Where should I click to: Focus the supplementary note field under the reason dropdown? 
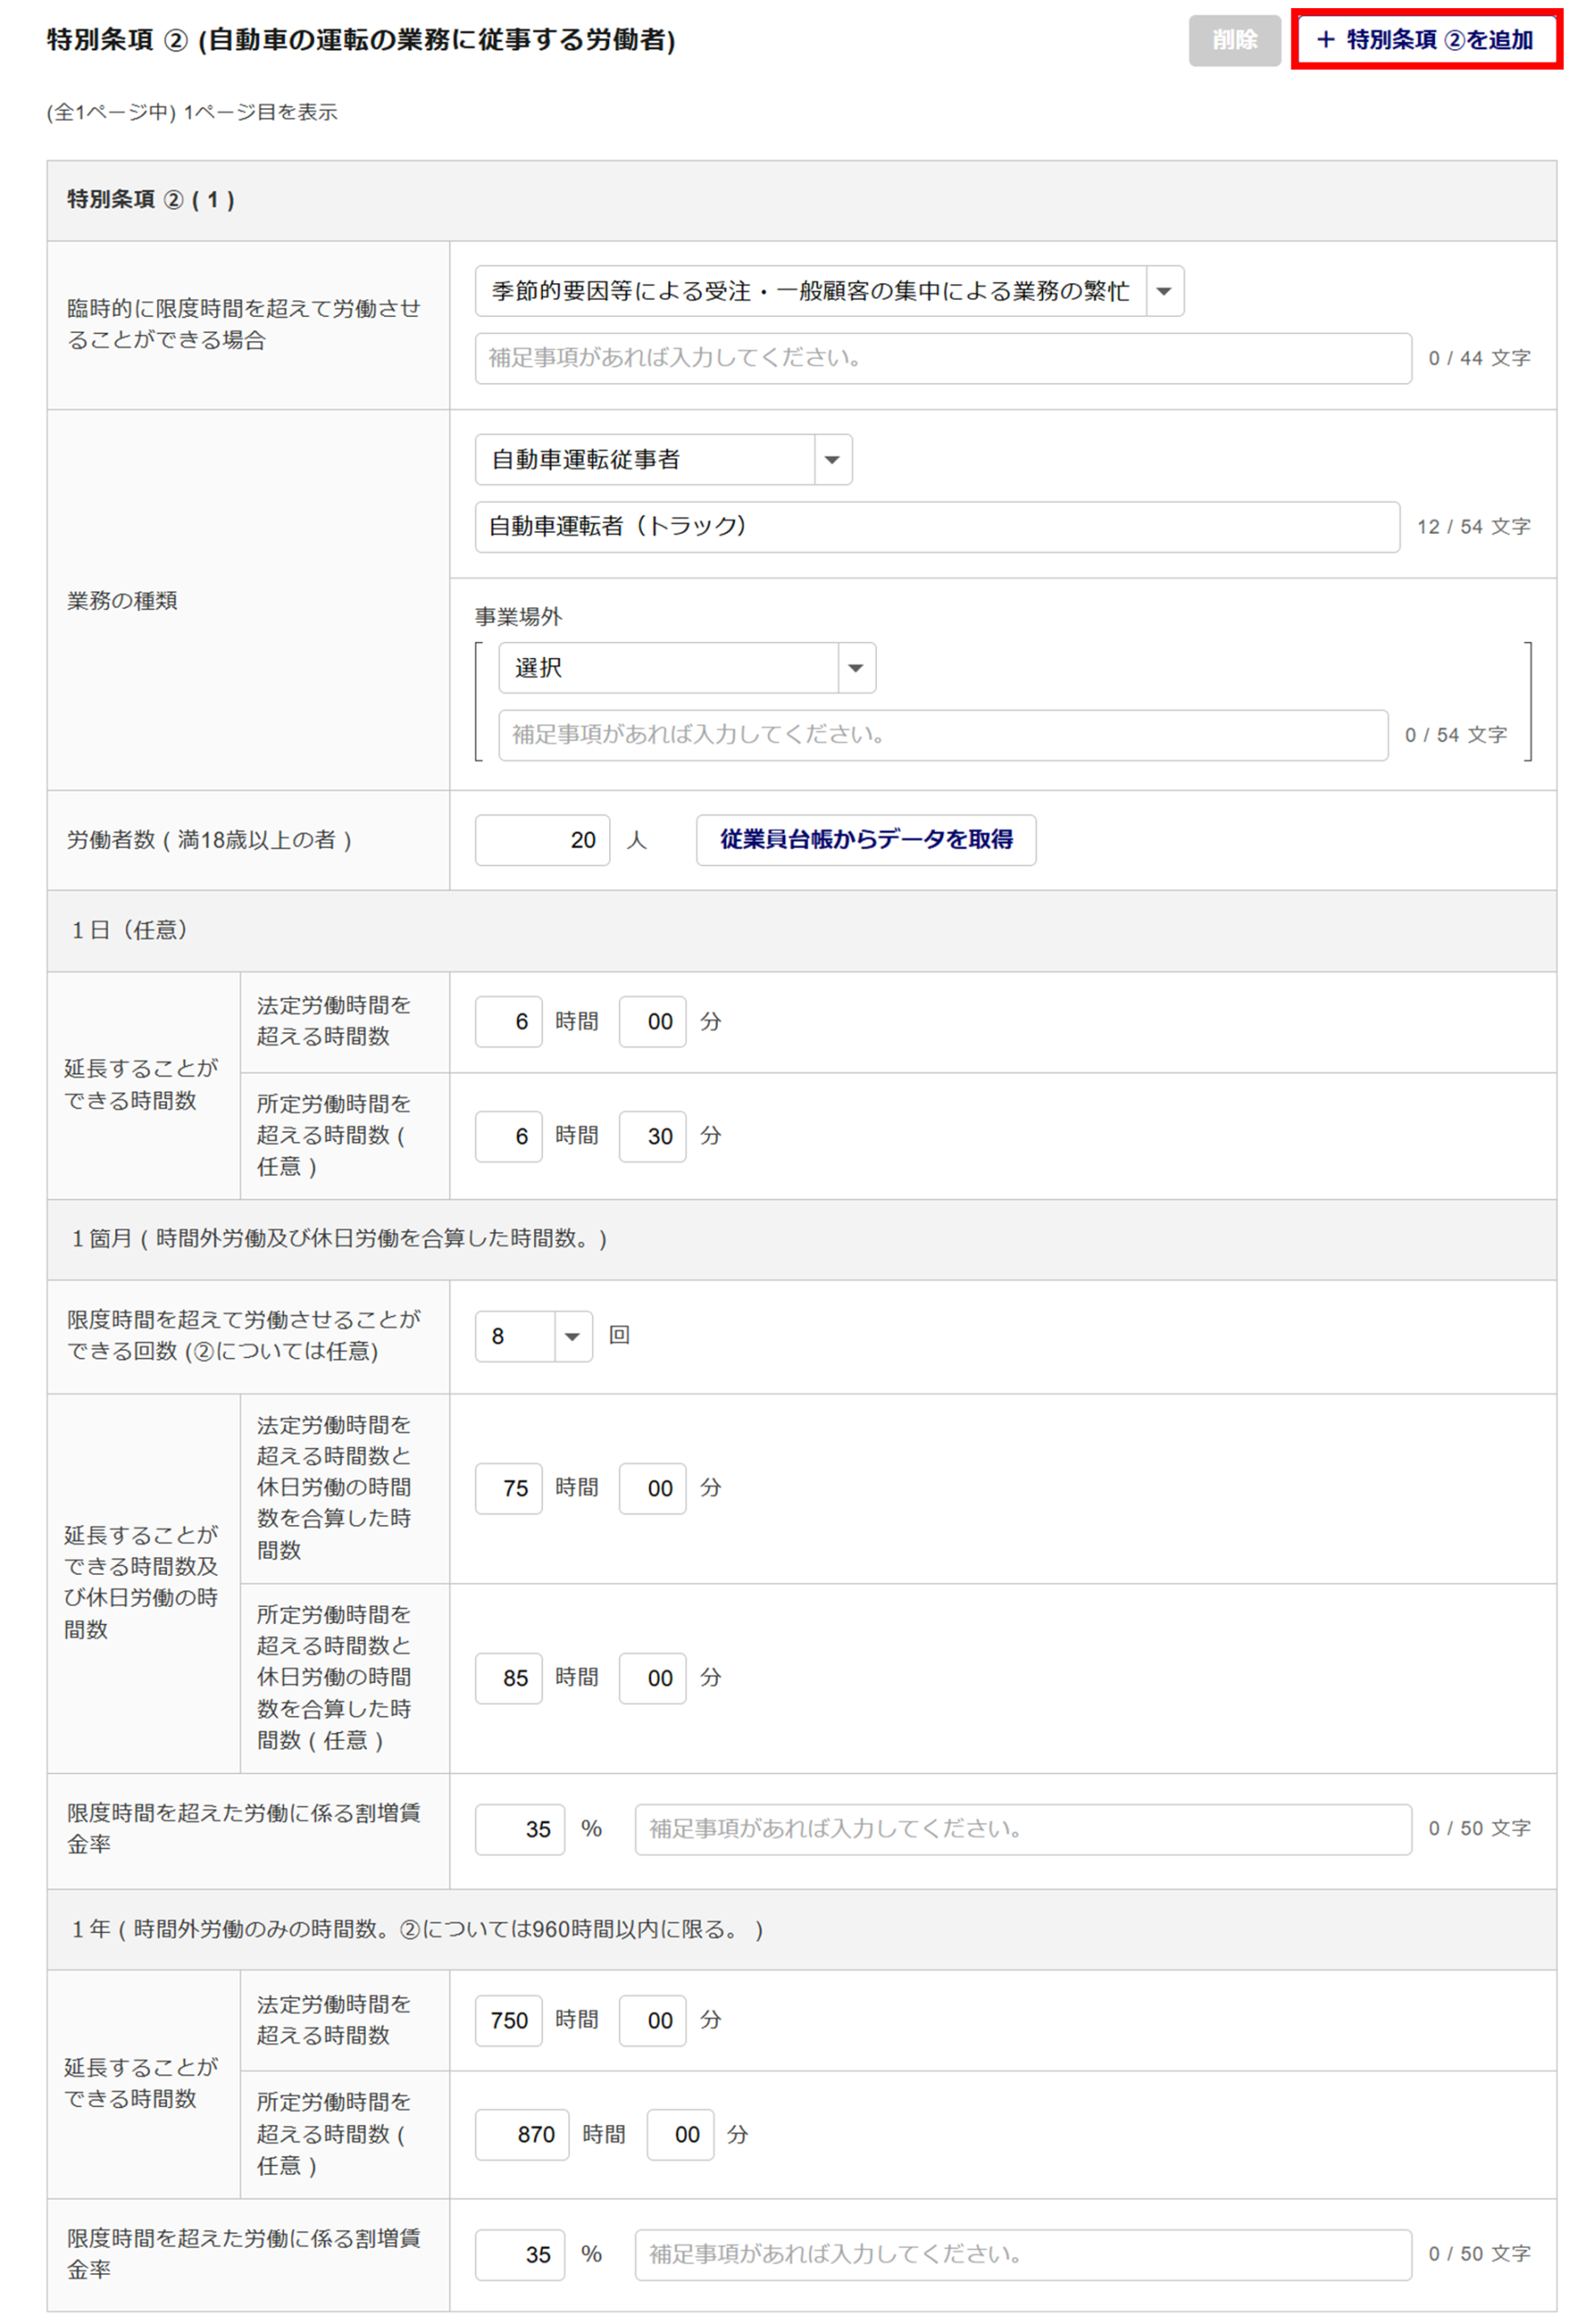coord(943,358)
